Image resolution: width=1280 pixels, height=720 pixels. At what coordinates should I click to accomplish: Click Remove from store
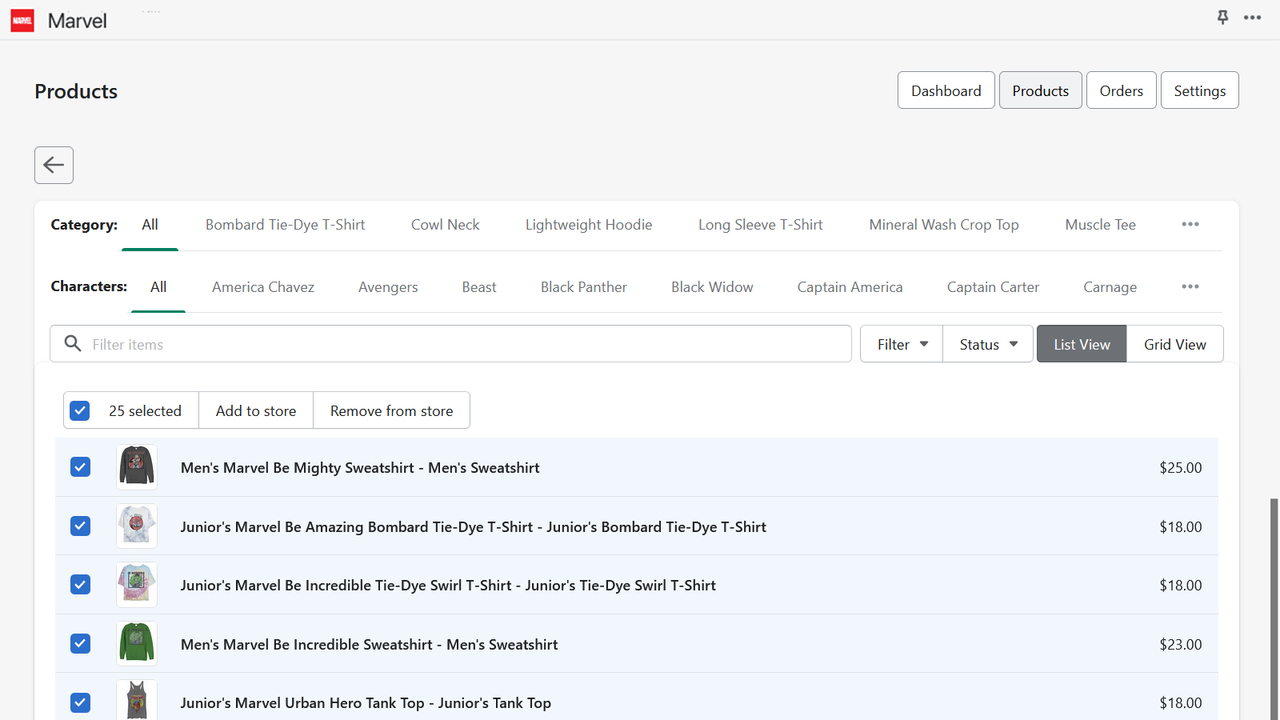tap(391, 411)
